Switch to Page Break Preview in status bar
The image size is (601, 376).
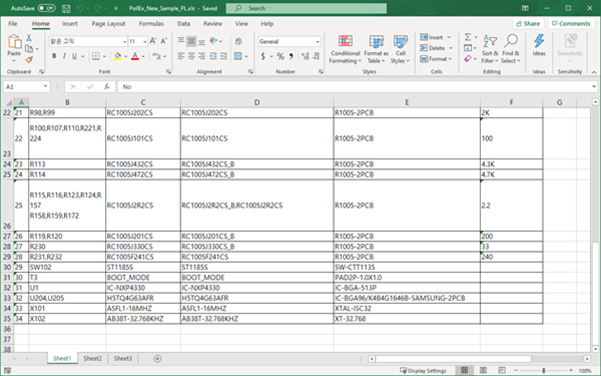(x=502, y=370)
